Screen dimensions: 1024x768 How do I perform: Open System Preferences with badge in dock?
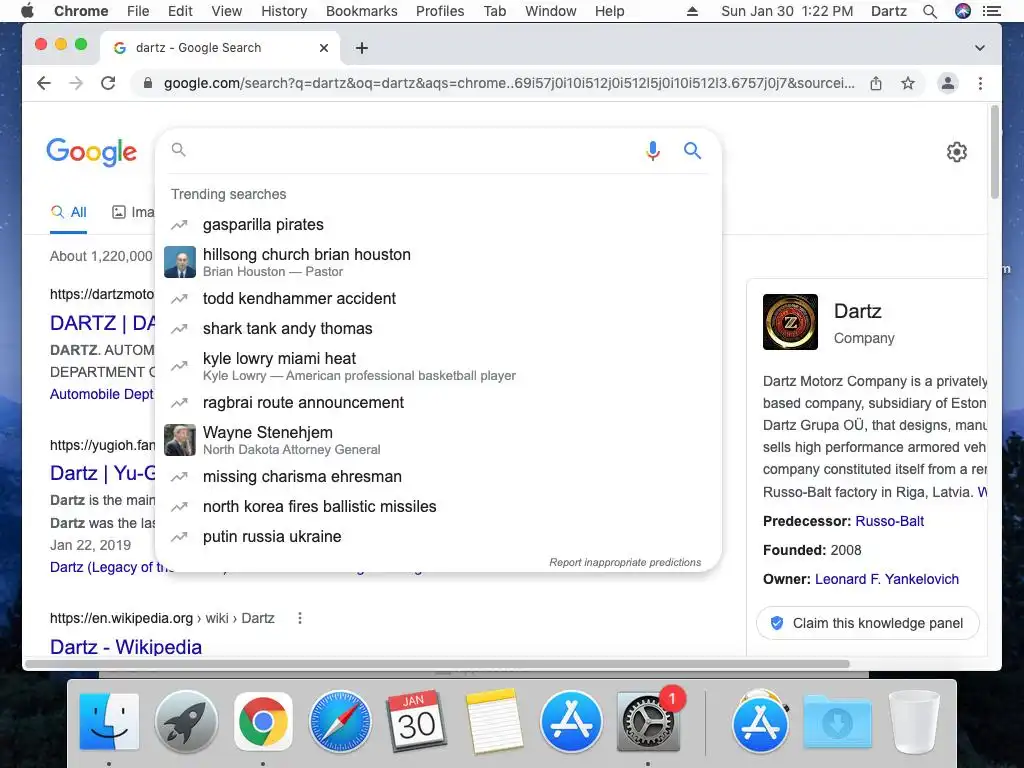coord(648,721)
